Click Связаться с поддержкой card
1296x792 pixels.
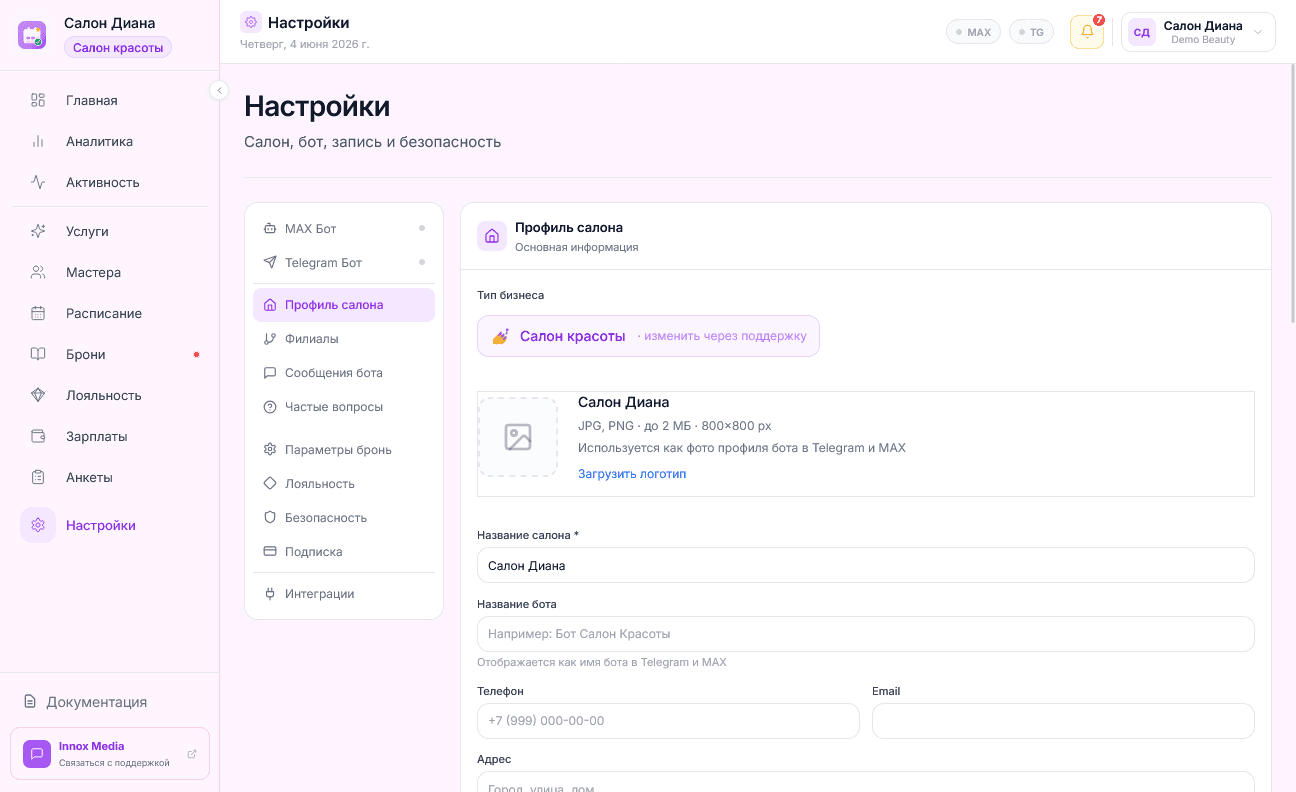(x=110, y=753)
